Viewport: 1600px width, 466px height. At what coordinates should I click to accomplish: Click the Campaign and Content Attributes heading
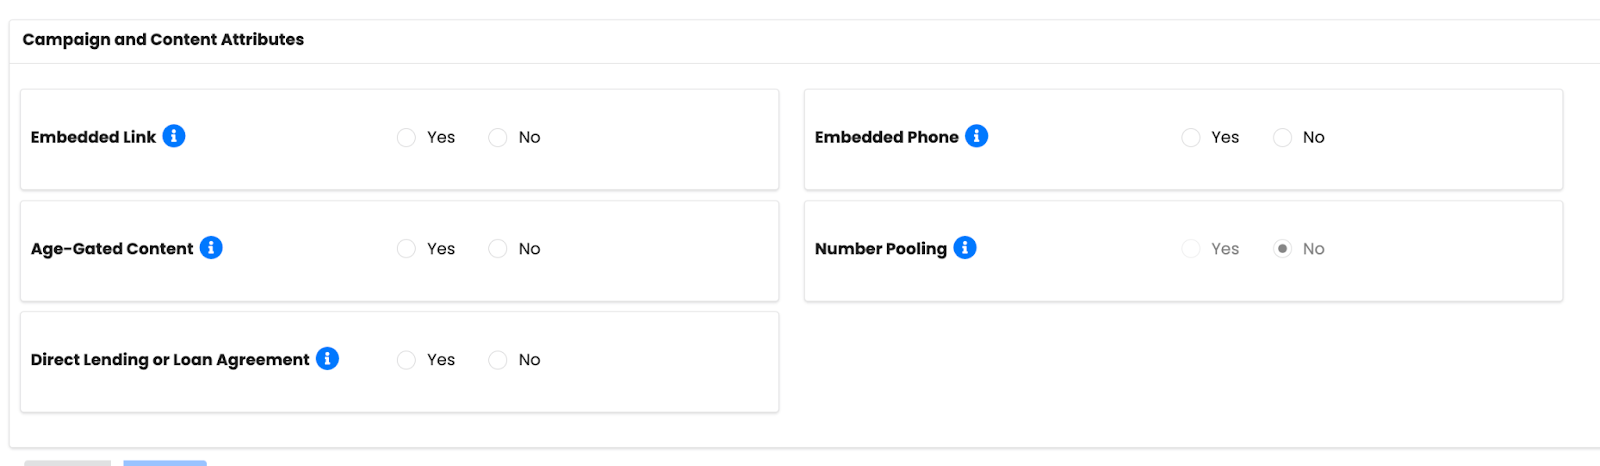coord(163,40)
